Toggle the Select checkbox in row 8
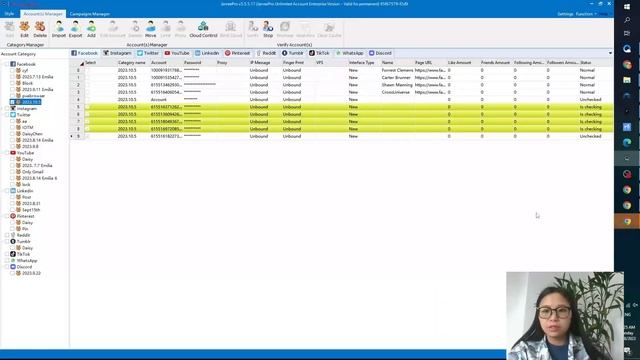This screenshot has height=360, width=640. pyautogui.click(x=87, y=129)
